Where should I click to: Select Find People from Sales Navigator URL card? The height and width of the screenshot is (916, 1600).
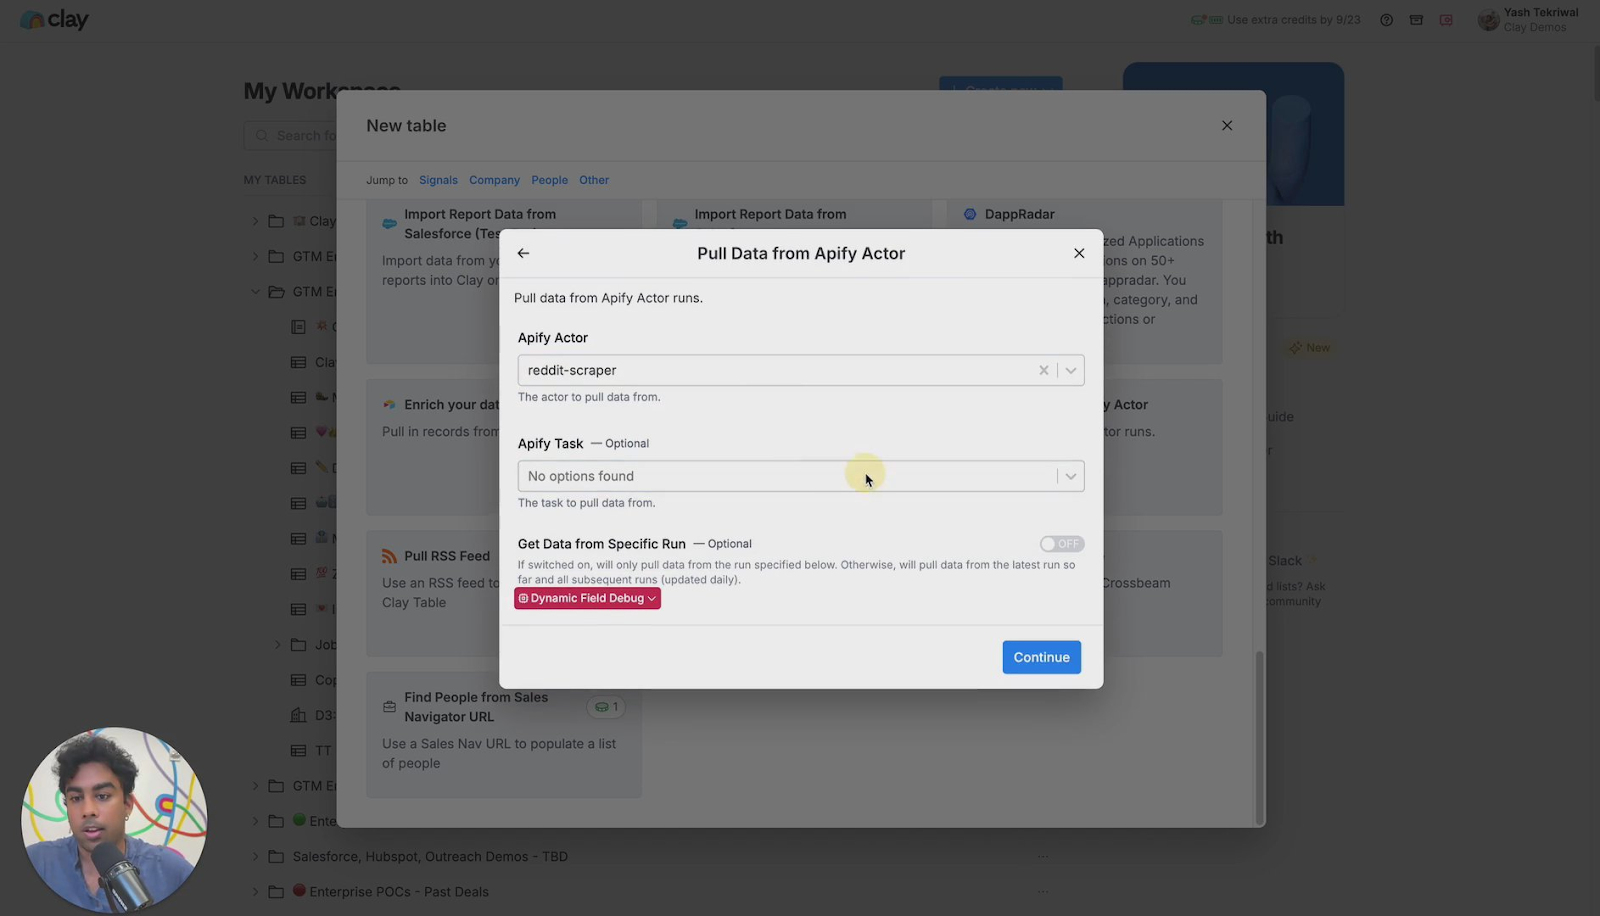pyautogui.click(x=503, y=735)
